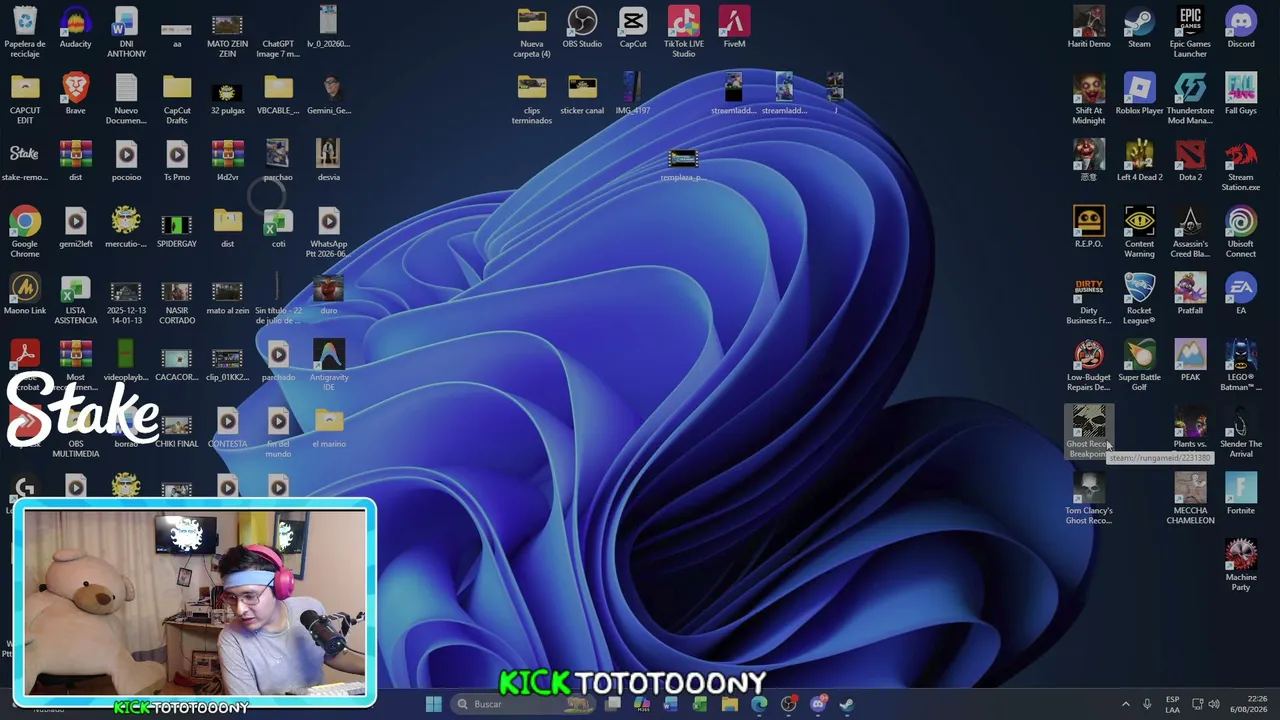Open File Explorer from the taskbar

(730, 704)
